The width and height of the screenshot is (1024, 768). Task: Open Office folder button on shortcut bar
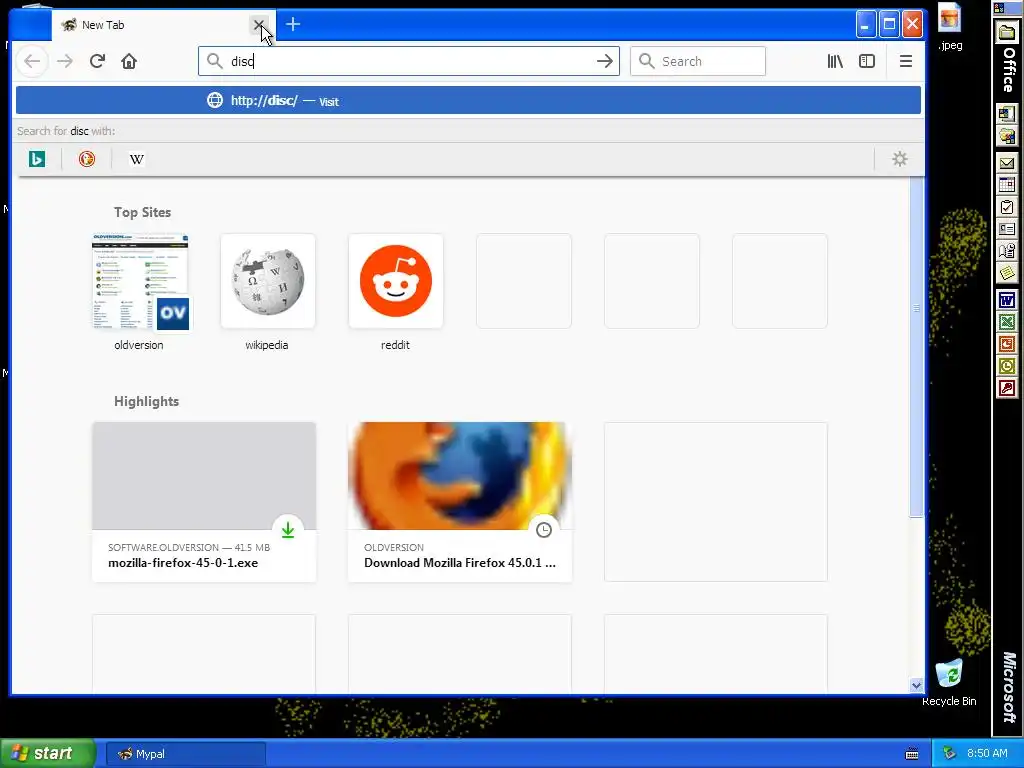(x=1007, y=33)
